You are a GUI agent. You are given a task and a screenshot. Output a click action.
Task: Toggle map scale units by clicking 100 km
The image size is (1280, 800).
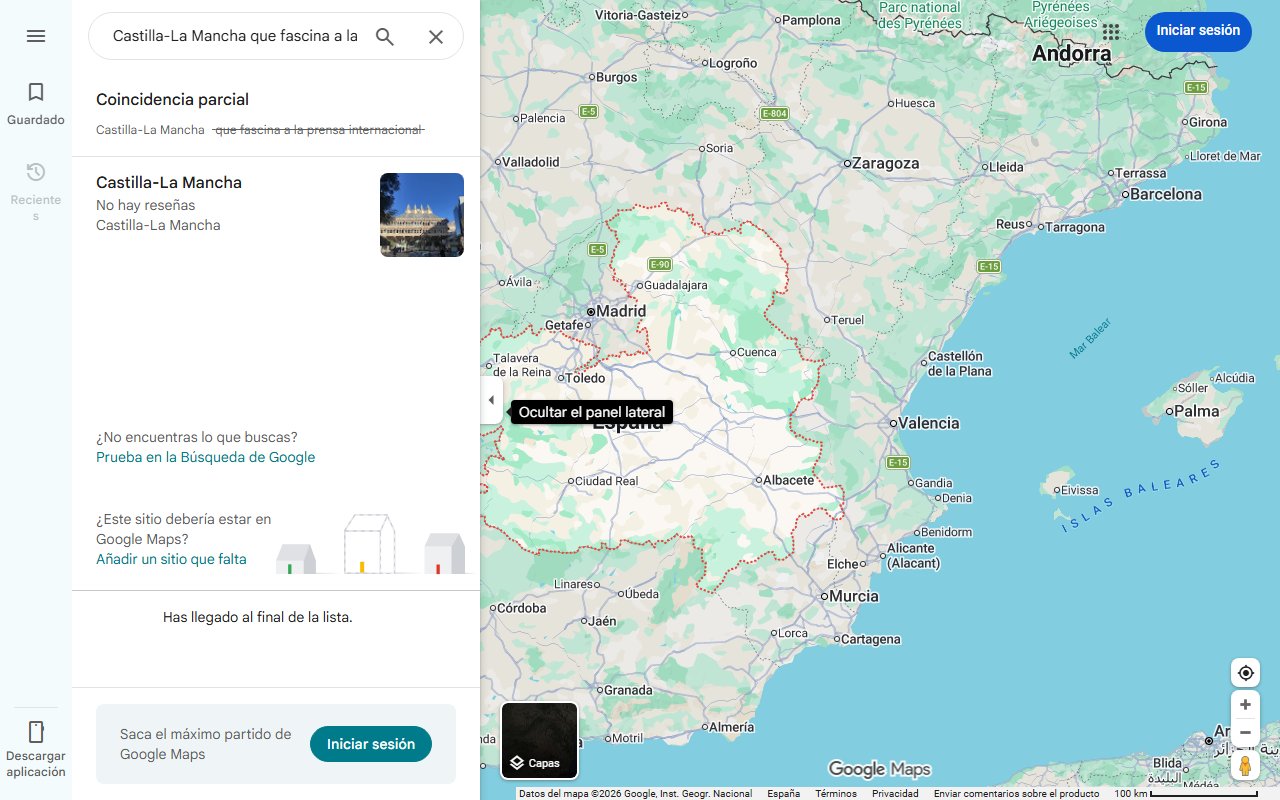point(1131,792)
